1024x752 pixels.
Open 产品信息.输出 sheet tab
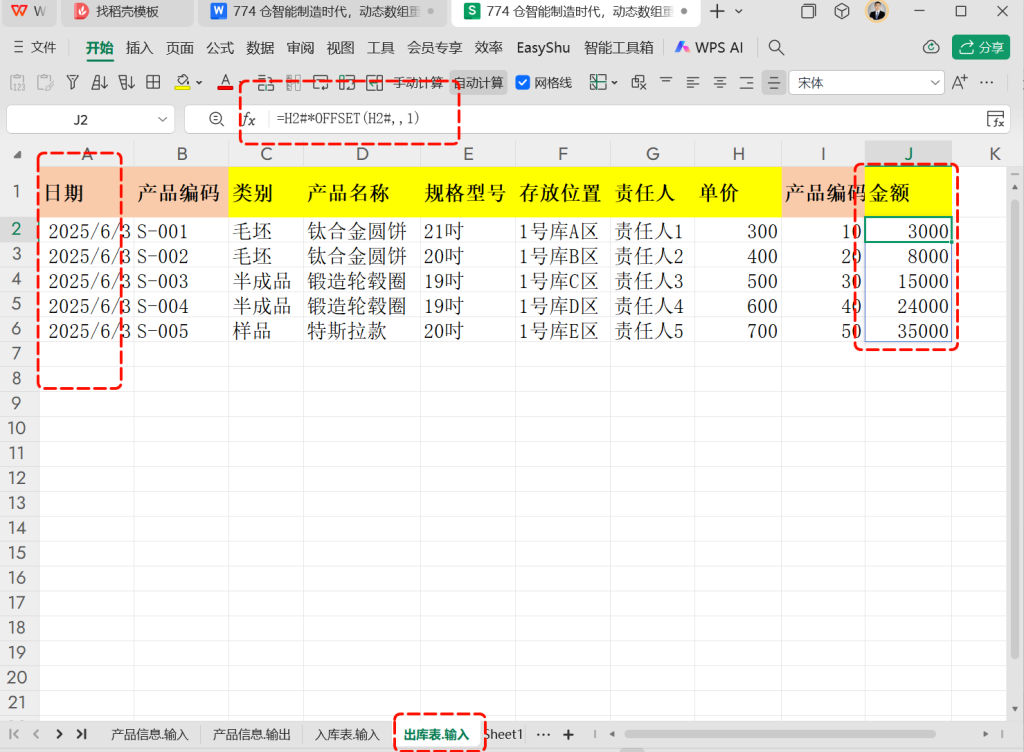[251, 734]
